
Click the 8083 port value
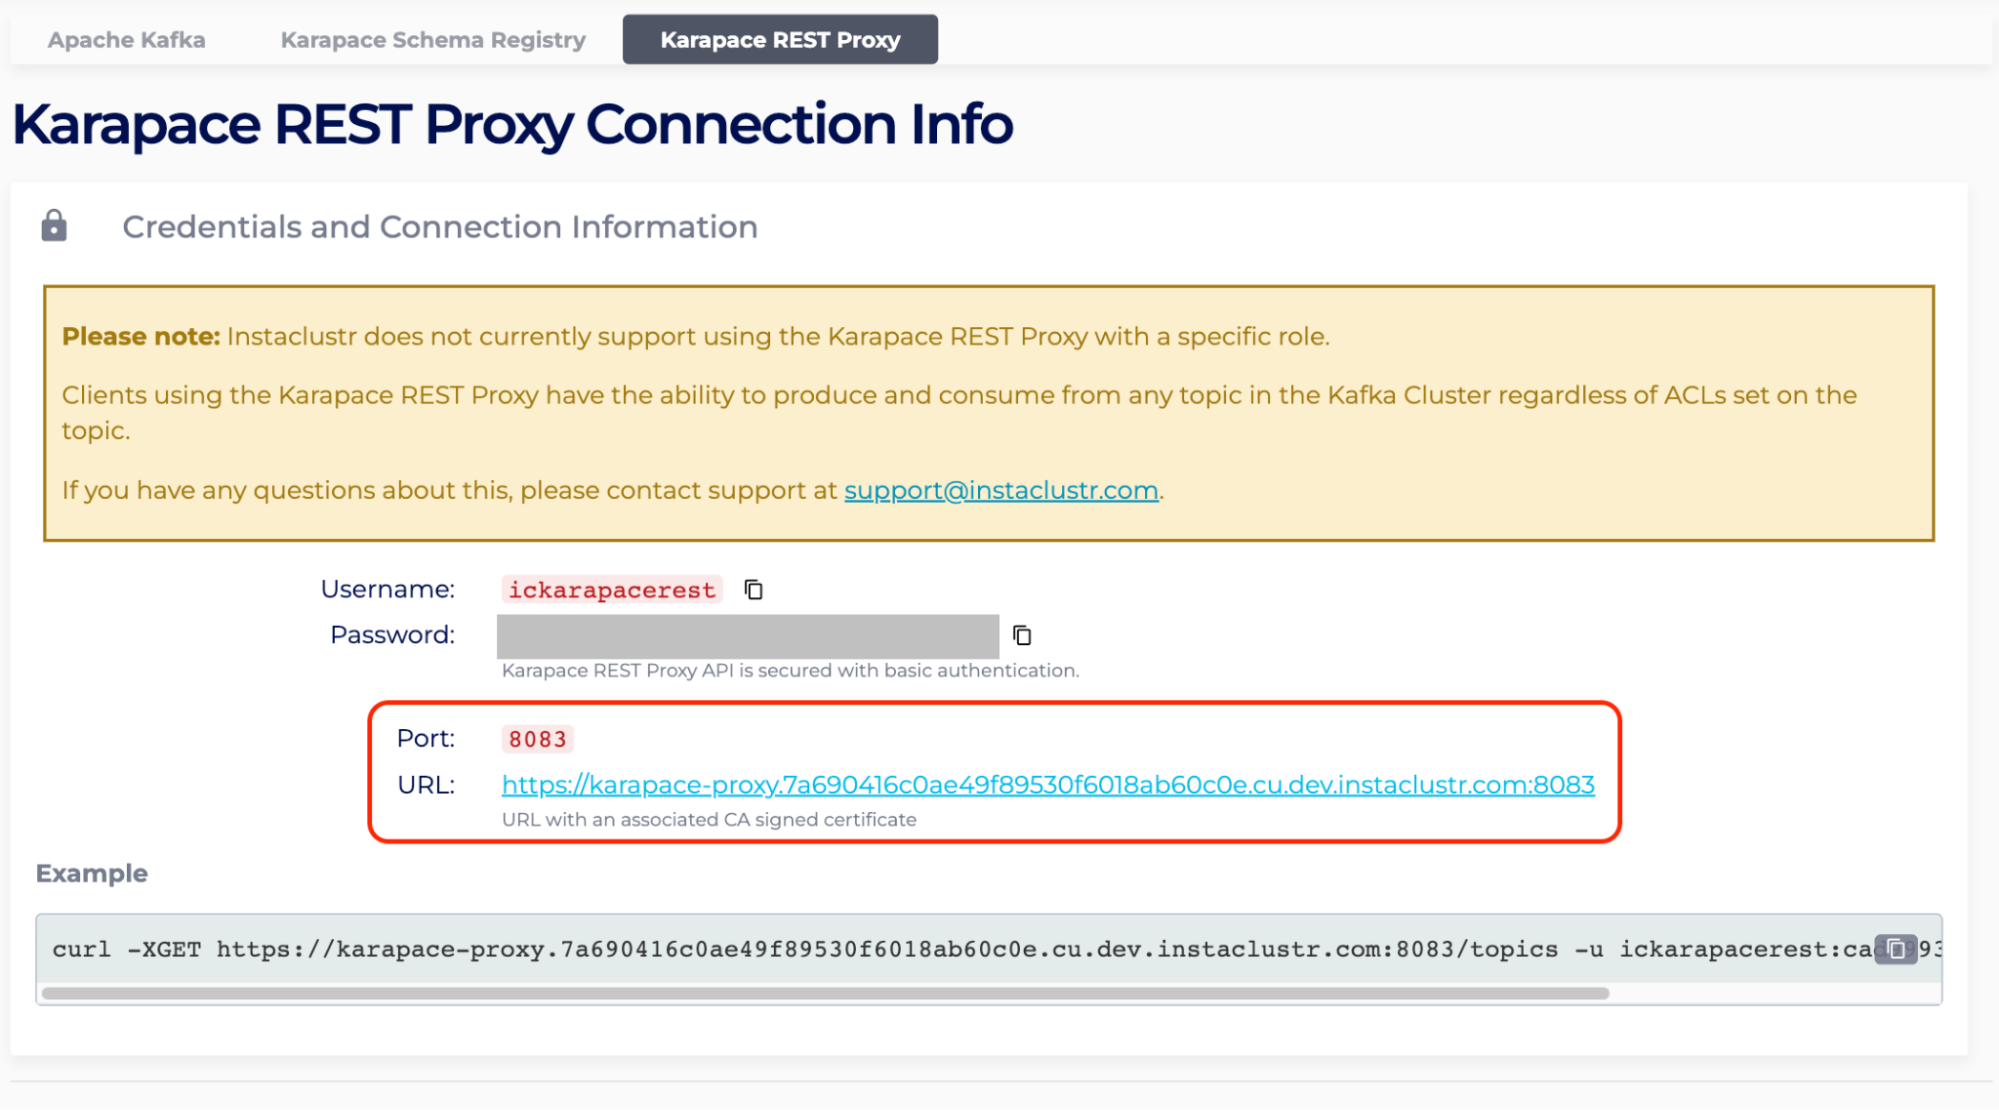pos(537,739)
